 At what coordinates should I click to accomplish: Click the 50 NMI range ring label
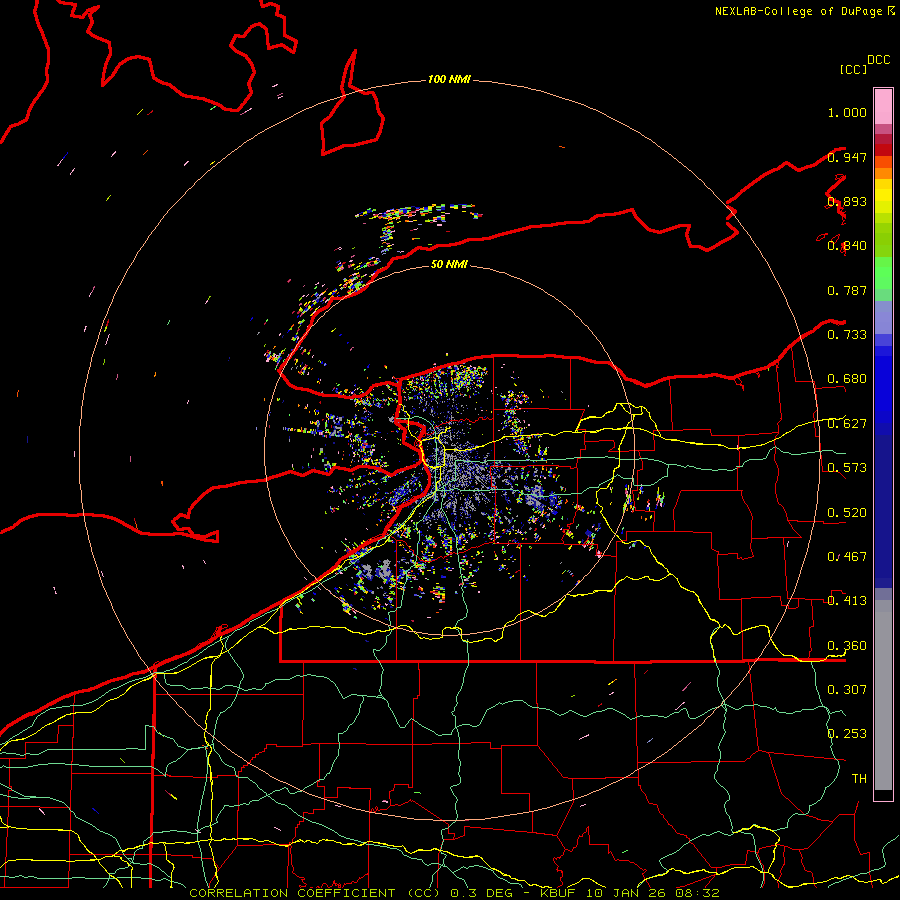[x=449, y=264]
